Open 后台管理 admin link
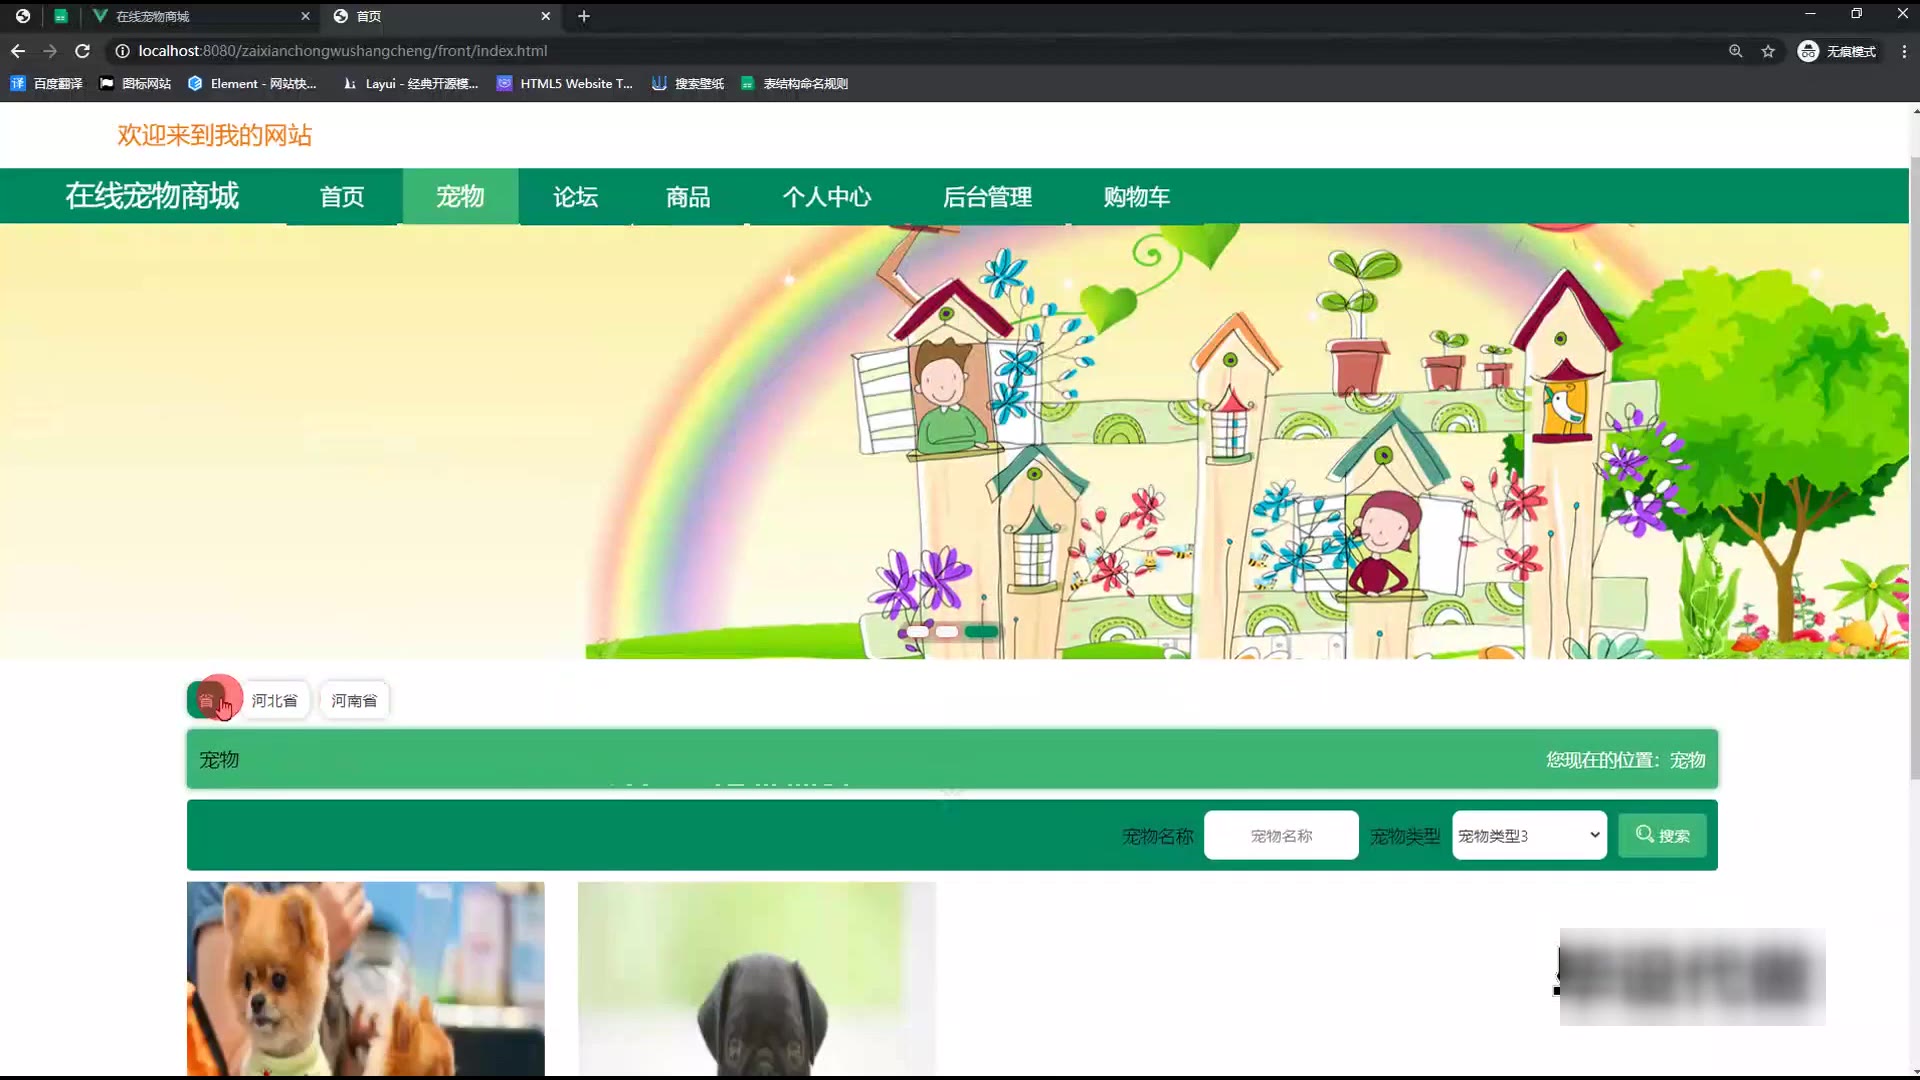1920x1080 pixels. click(x=987, y=197)
